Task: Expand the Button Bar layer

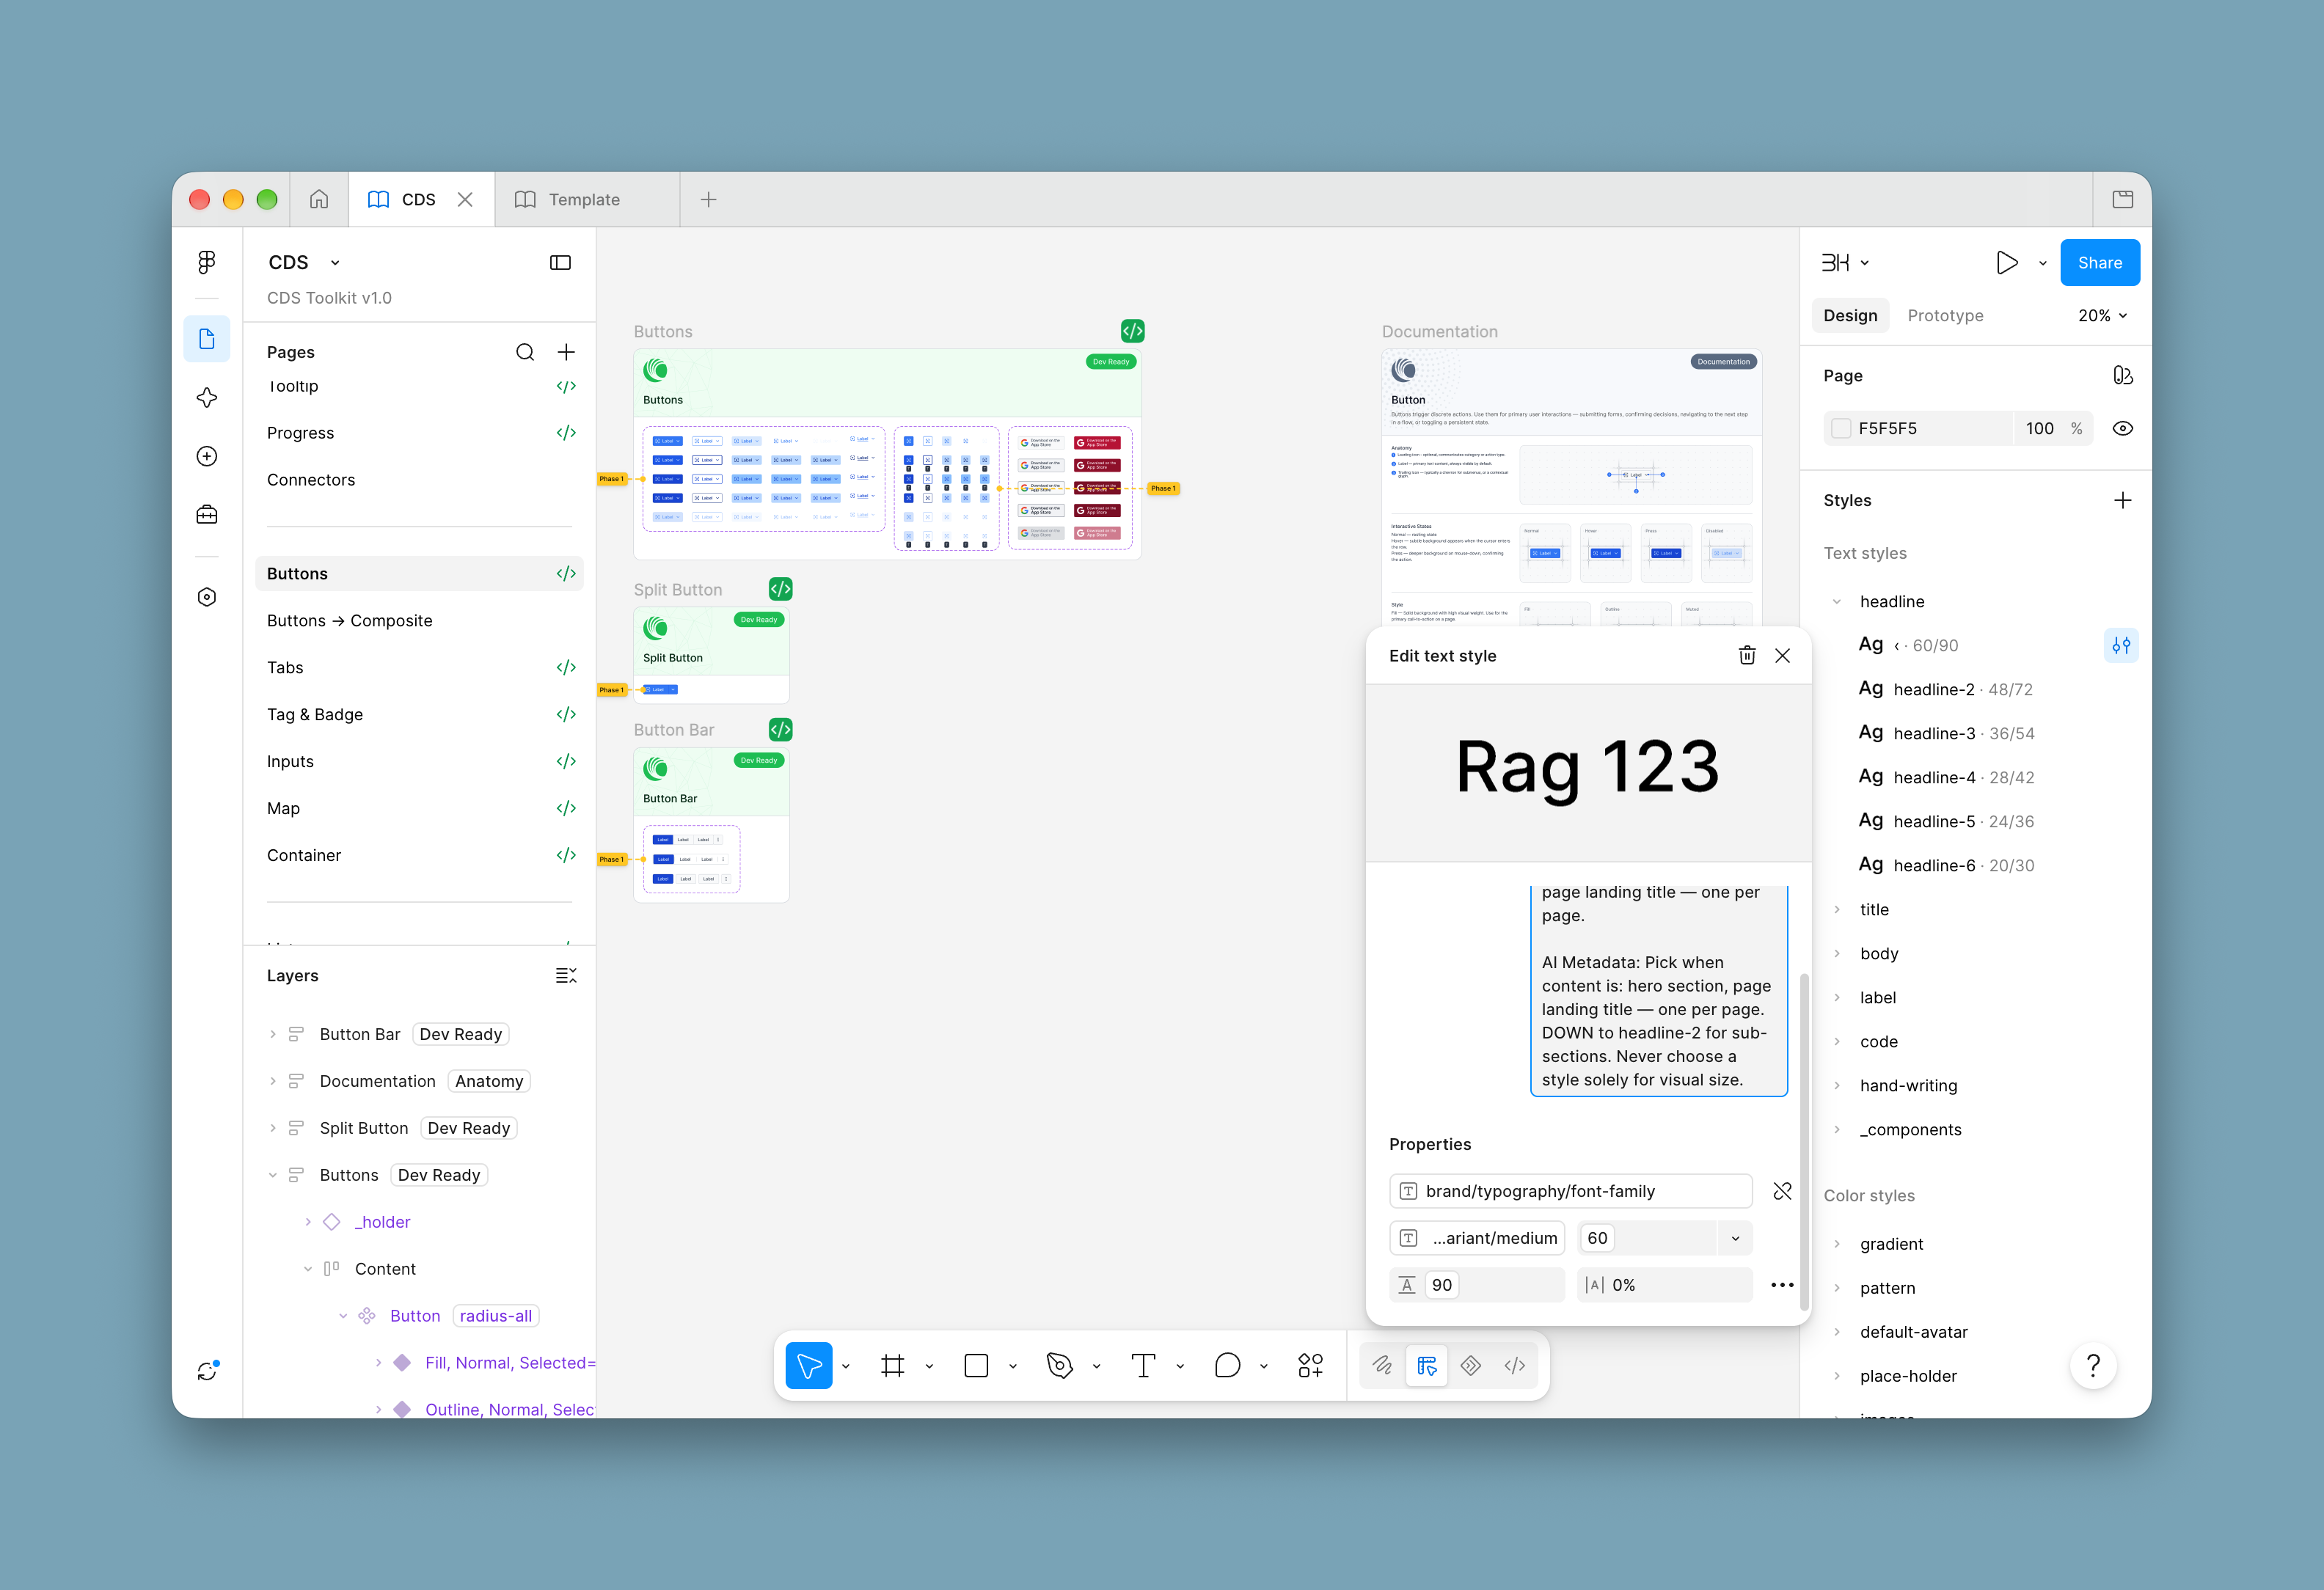Action: click(272, 1034)
